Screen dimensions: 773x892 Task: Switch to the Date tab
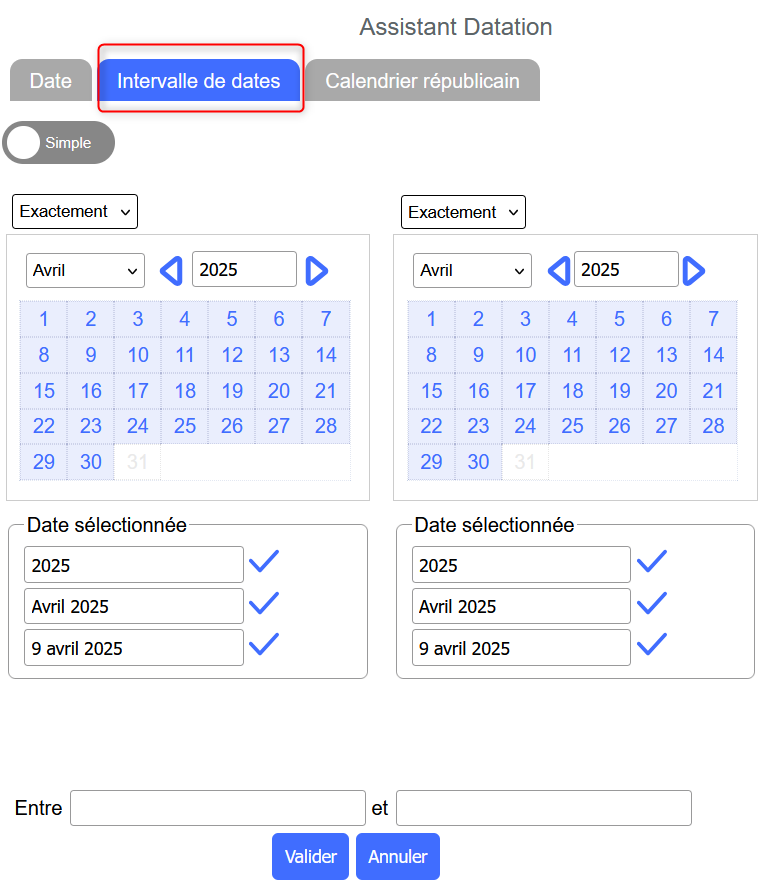[51, 80]
